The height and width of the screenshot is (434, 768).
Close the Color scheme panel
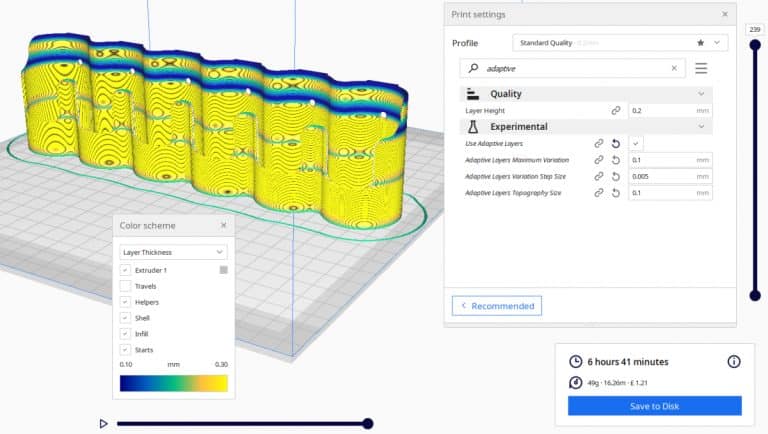coord(223,225)
